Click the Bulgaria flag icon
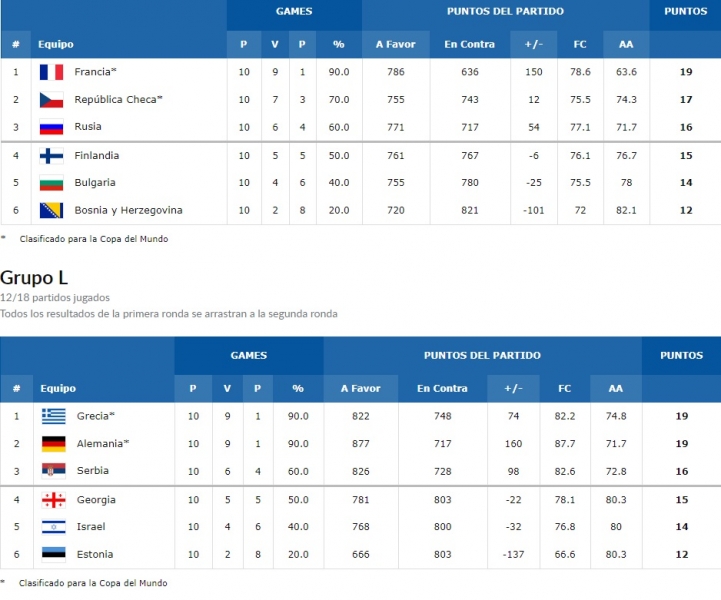Image resolution: width=721 pixels, height=600 pixels. pyautogui.click(x=52, y=183)
